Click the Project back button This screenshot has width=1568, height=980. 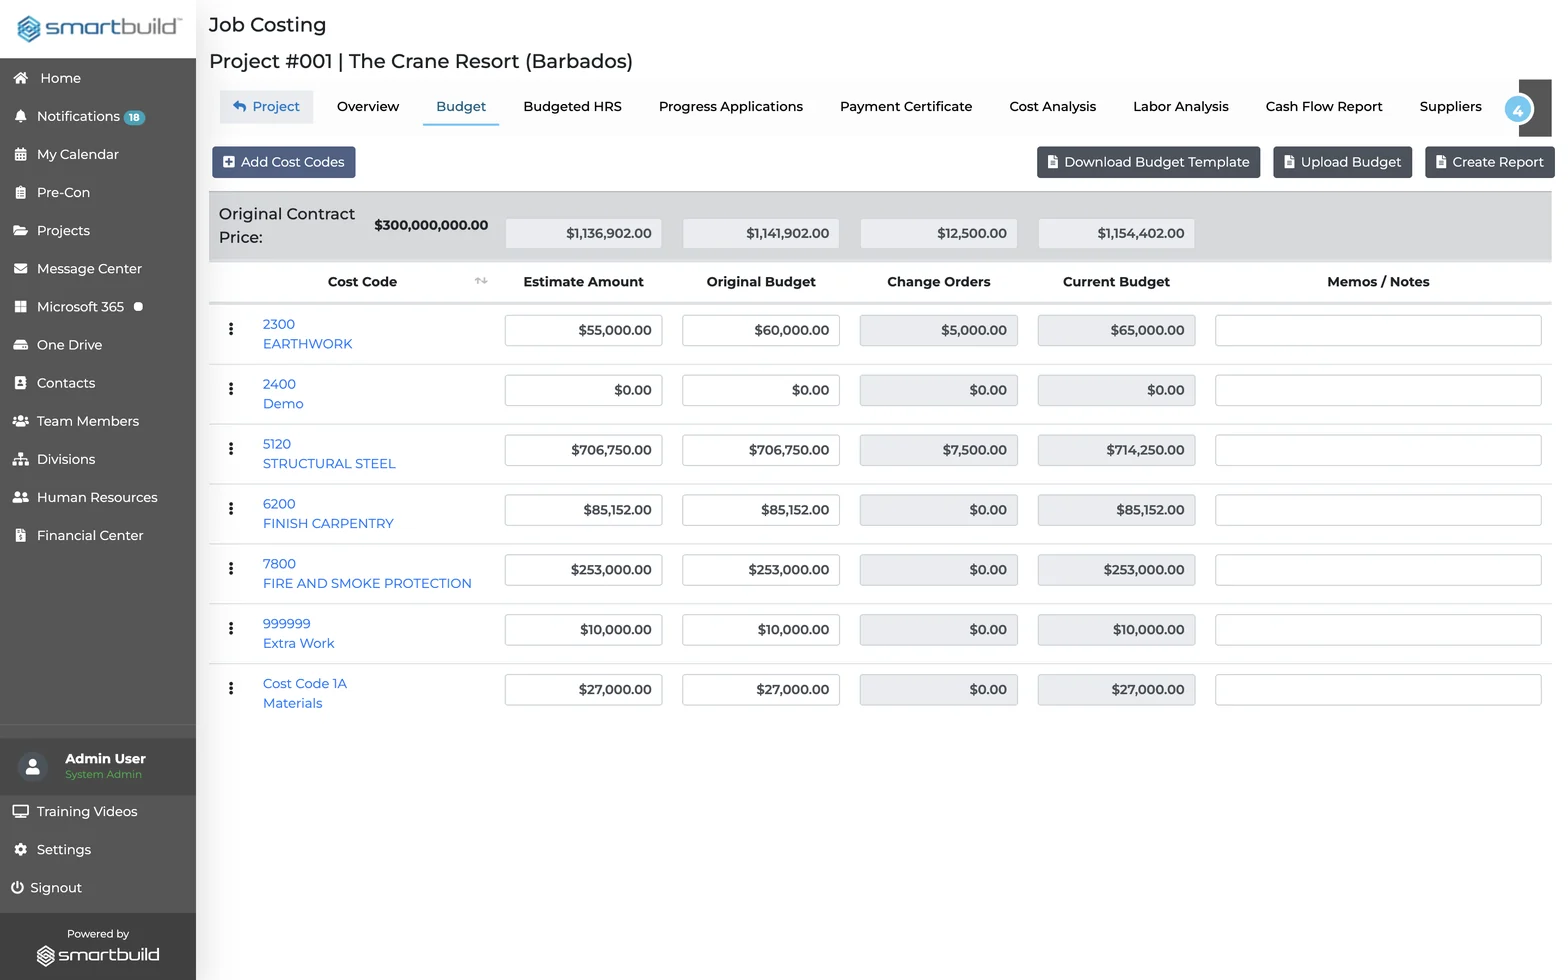pos(266,106)
